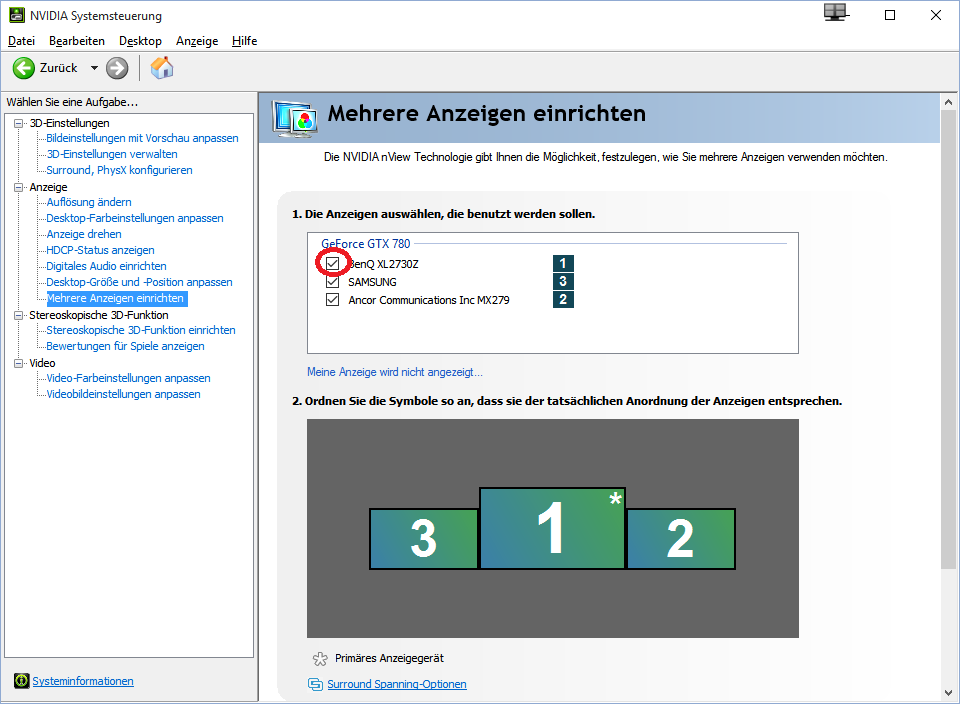This screenshot has width=960, height=704.
Task: Select Bildeinstellungen mit Vorschau anpassen
Action: 142,138
